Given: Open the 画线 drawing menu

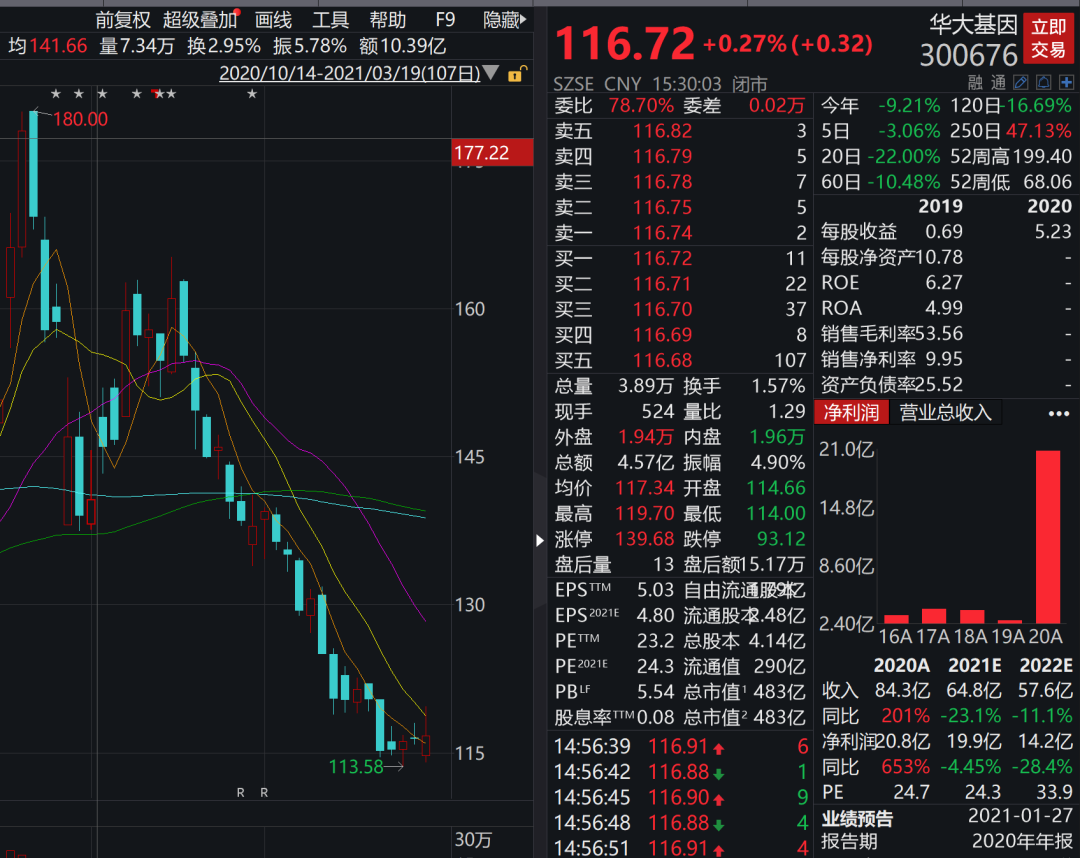Looking at the screenshot, I should (273, 20).
